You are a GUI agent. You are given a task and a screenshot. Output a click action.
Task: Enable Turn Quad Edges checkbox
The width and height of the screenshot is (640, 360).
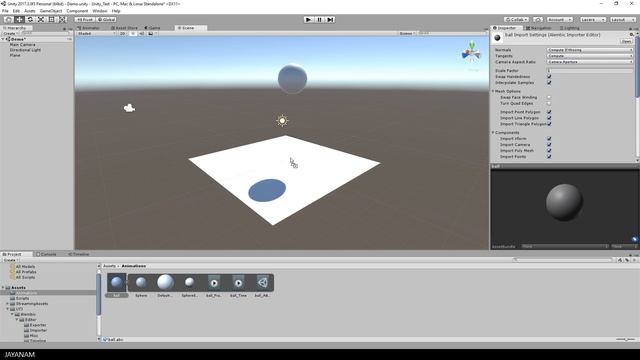(x=549, y=103)
